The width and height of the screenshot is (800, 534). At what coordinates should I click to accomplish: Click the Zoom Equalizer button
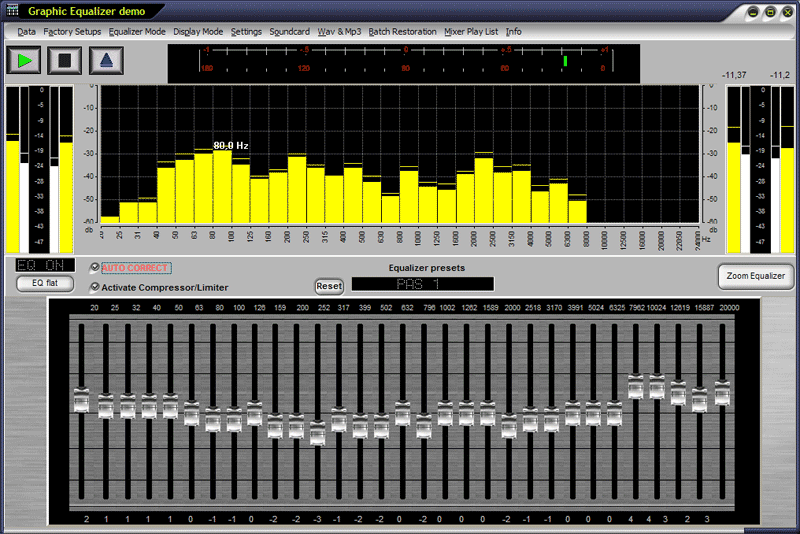pyautogui.click(x=756, y=276)
